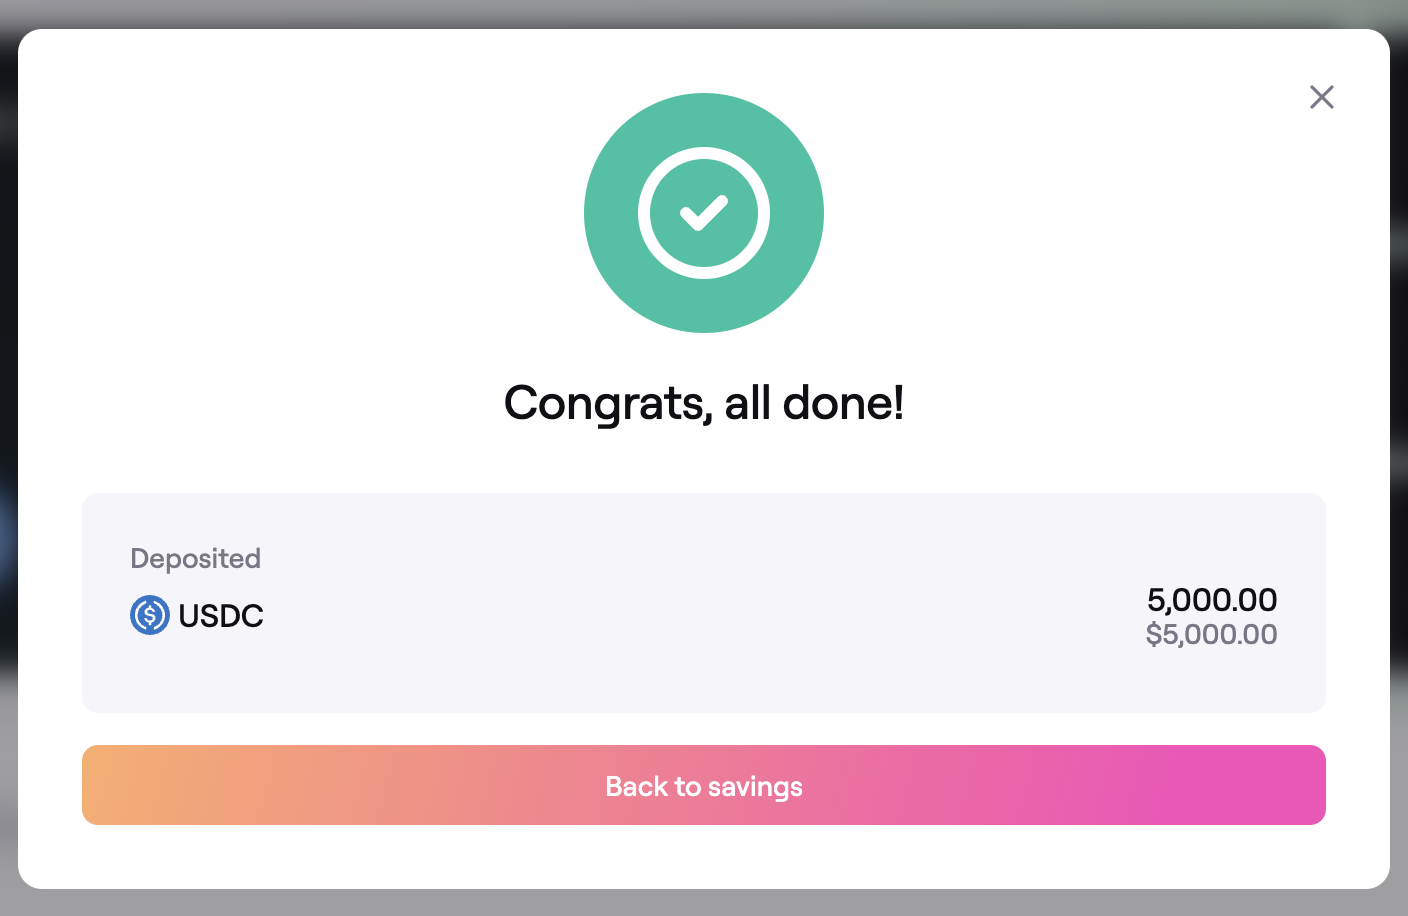The width and height of the screenshot is (1408, 916).
Task: Click the small white tick mark
Action: (704, 212)
